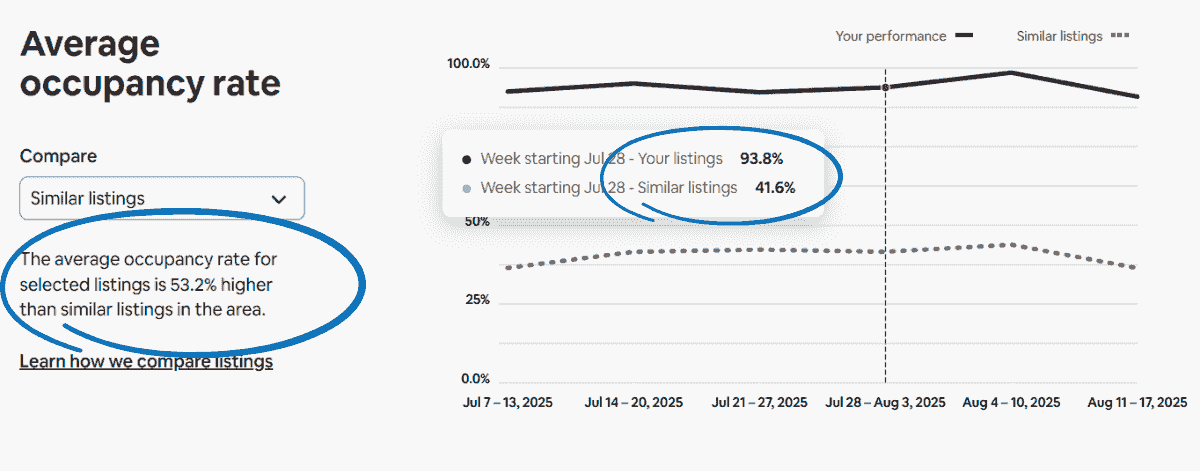Click the "Jul 28 – Aug 3, 2025" week label
Screen dimensions: 1200x471
point(885,402)
